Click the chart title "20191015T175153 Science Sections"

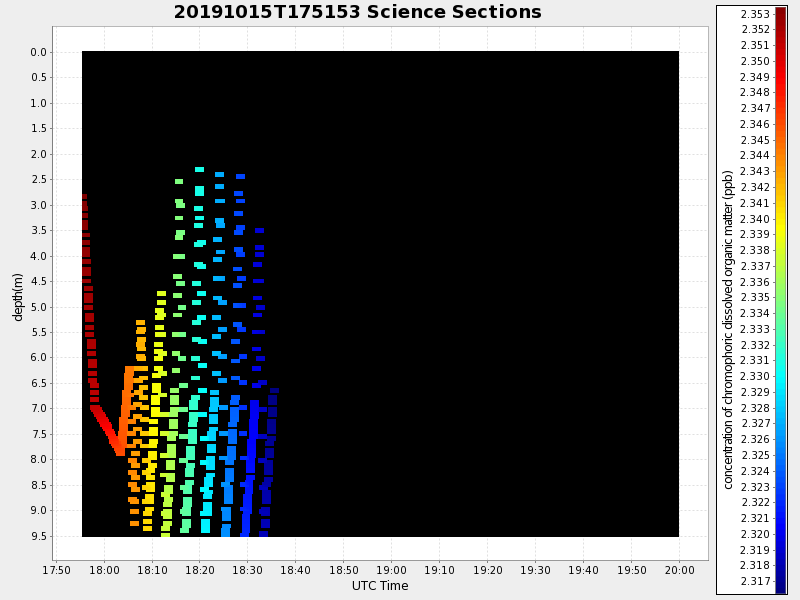tap(357, 12)
